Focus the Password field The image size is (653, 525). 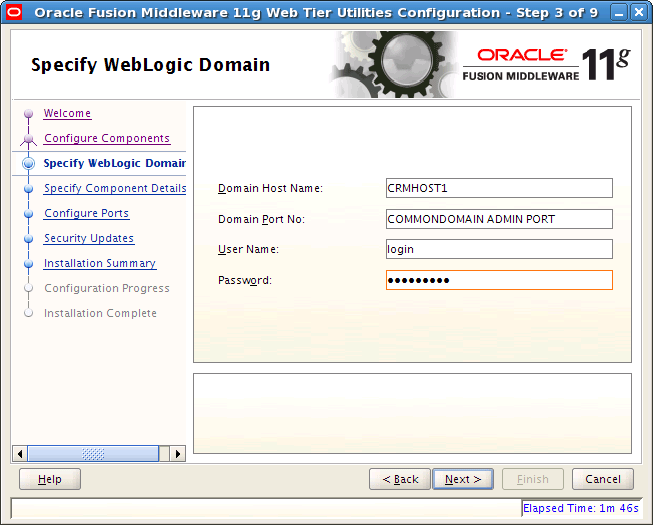499,280
